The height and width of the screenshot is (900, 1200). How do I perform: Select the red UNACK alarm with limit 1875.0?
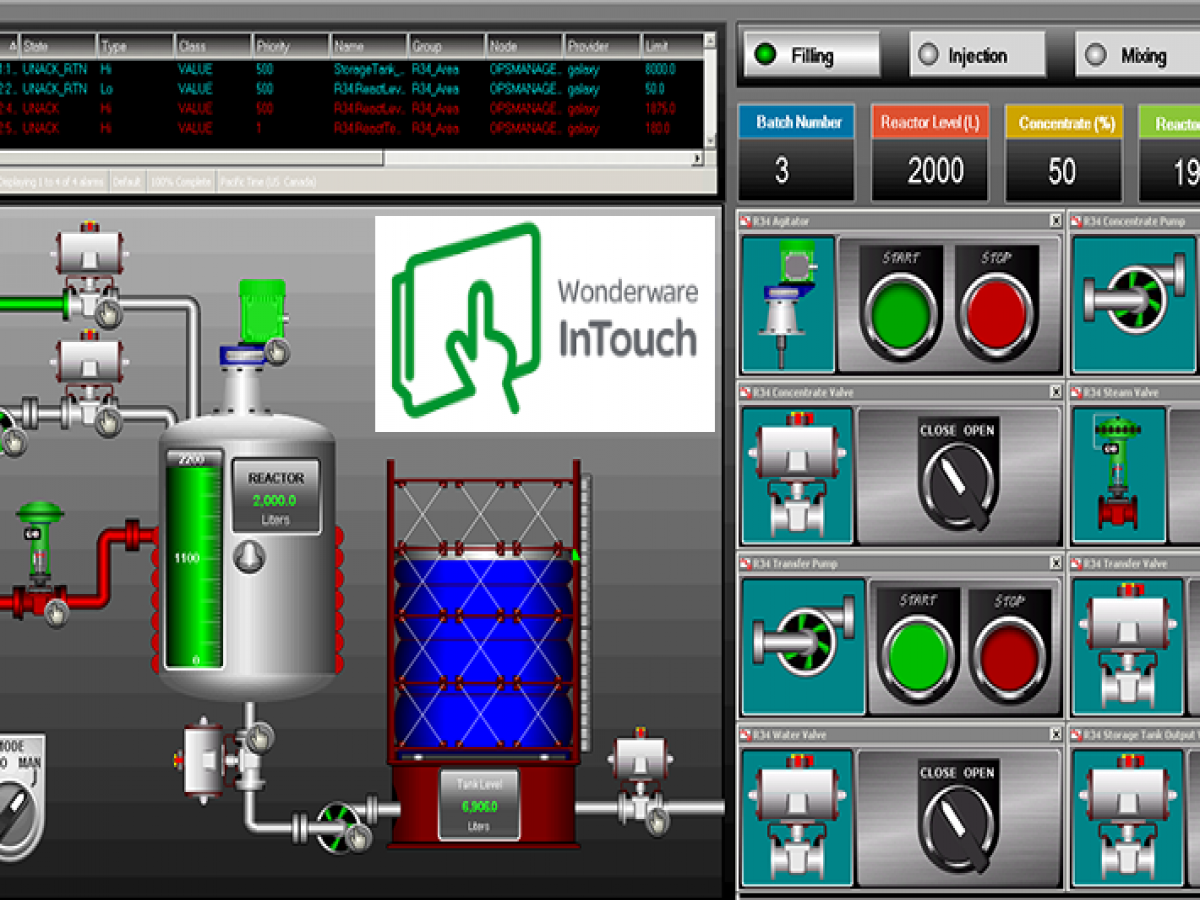(x=350, y=108)
